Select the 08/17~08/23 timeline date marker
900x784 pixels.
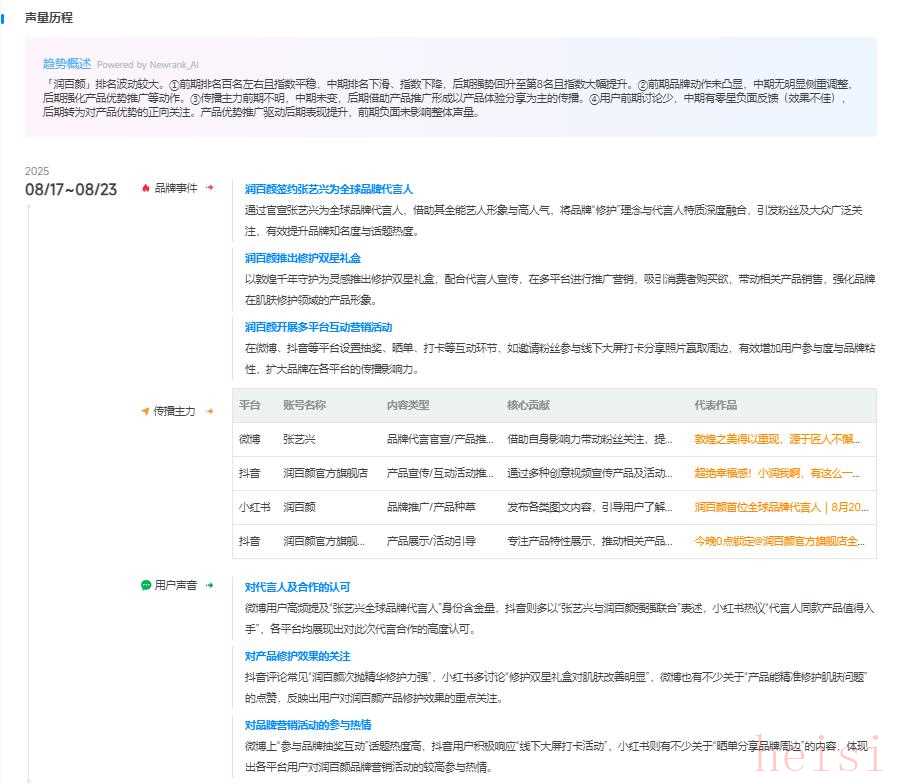coord(71,189)
